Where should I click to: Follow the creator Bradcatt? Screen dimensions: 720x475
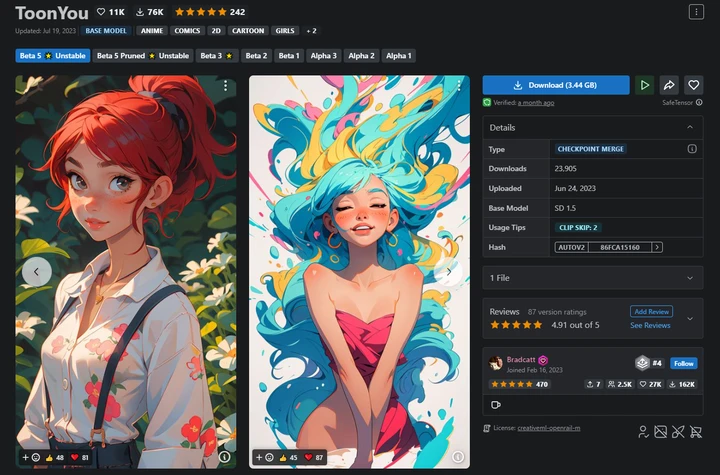(x=684, y=363)
